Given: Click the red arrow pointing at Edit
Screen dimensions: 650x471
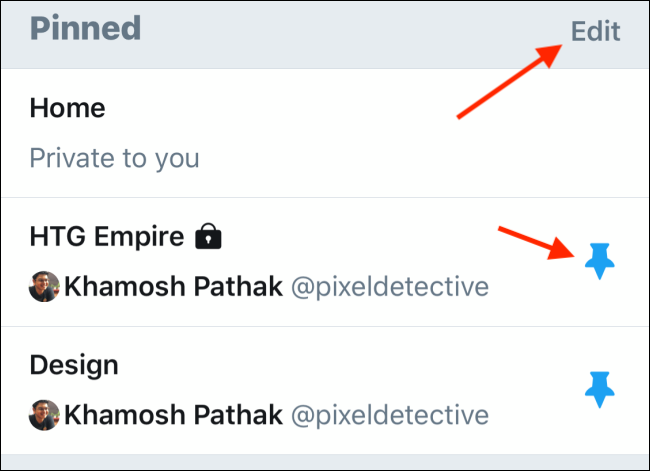Looking at the screenshot, I should click(x=507, y=82).
